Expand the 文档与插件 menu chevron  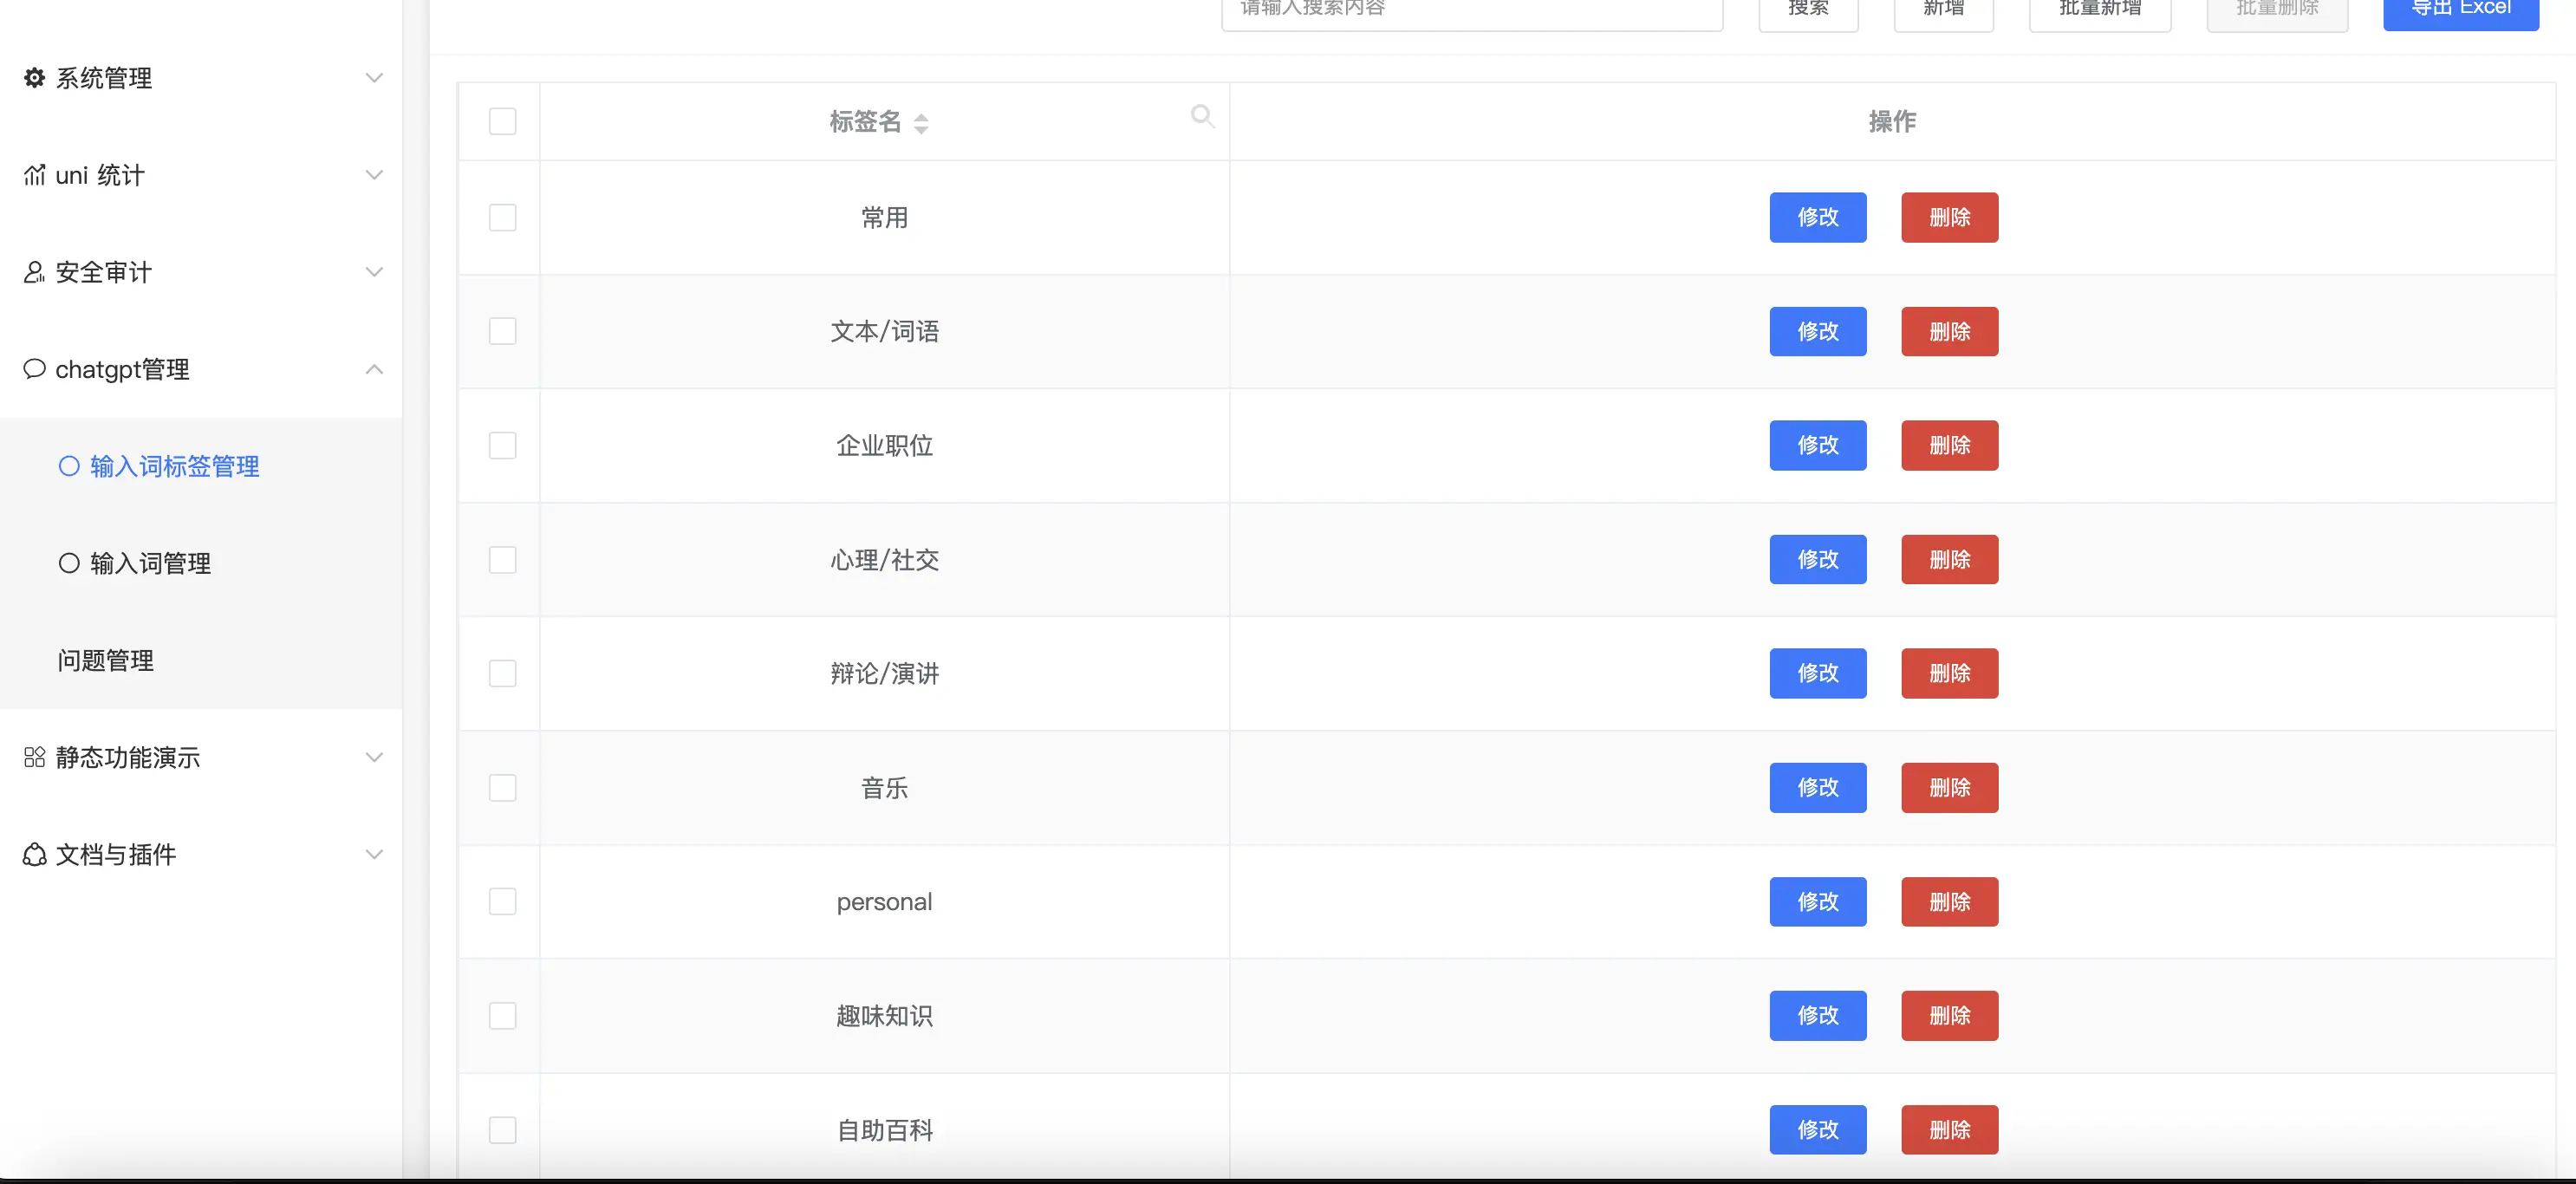pyautogui.click(x=374, y=854)
